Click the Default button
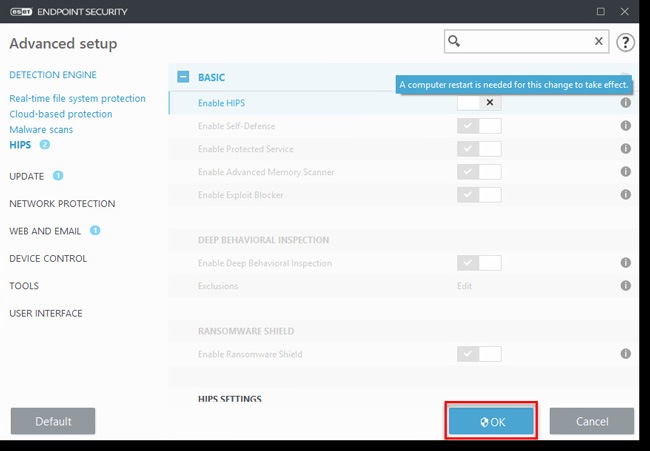The height and width of the screenshot is (451, 650). tap(53, 421)
